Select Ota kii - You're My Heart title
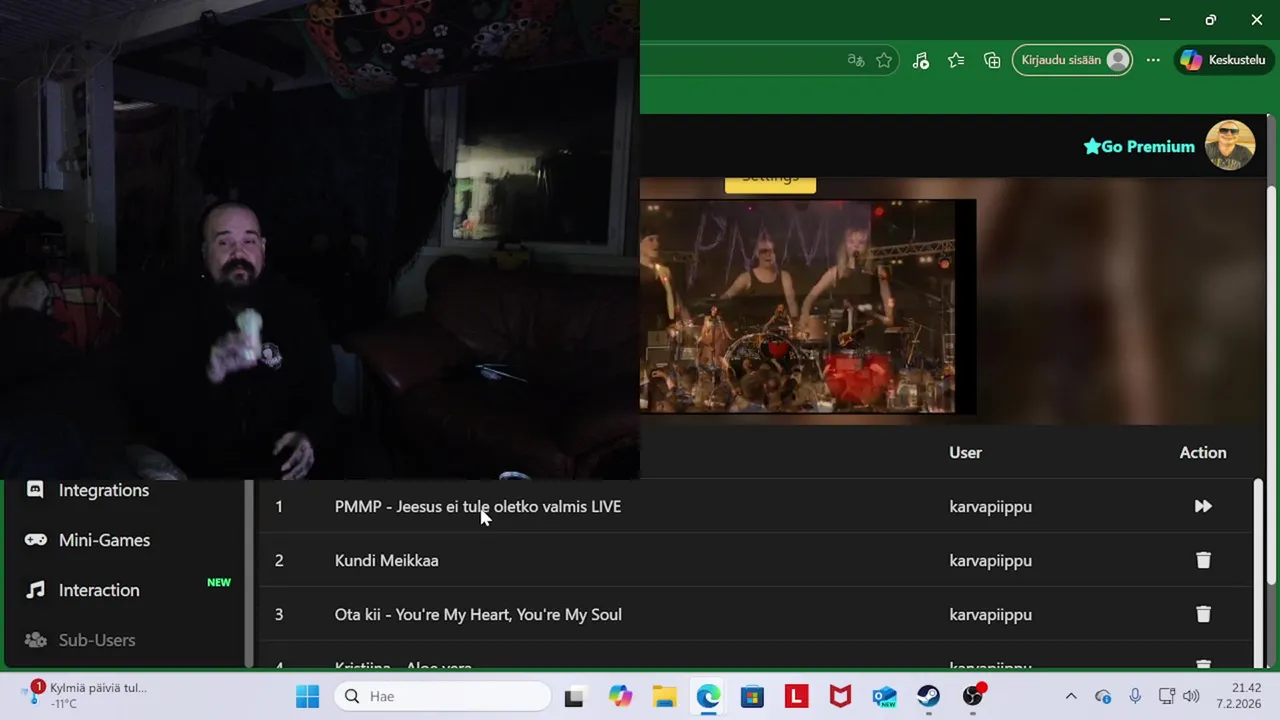The image size is (1280, 720). 478,615
